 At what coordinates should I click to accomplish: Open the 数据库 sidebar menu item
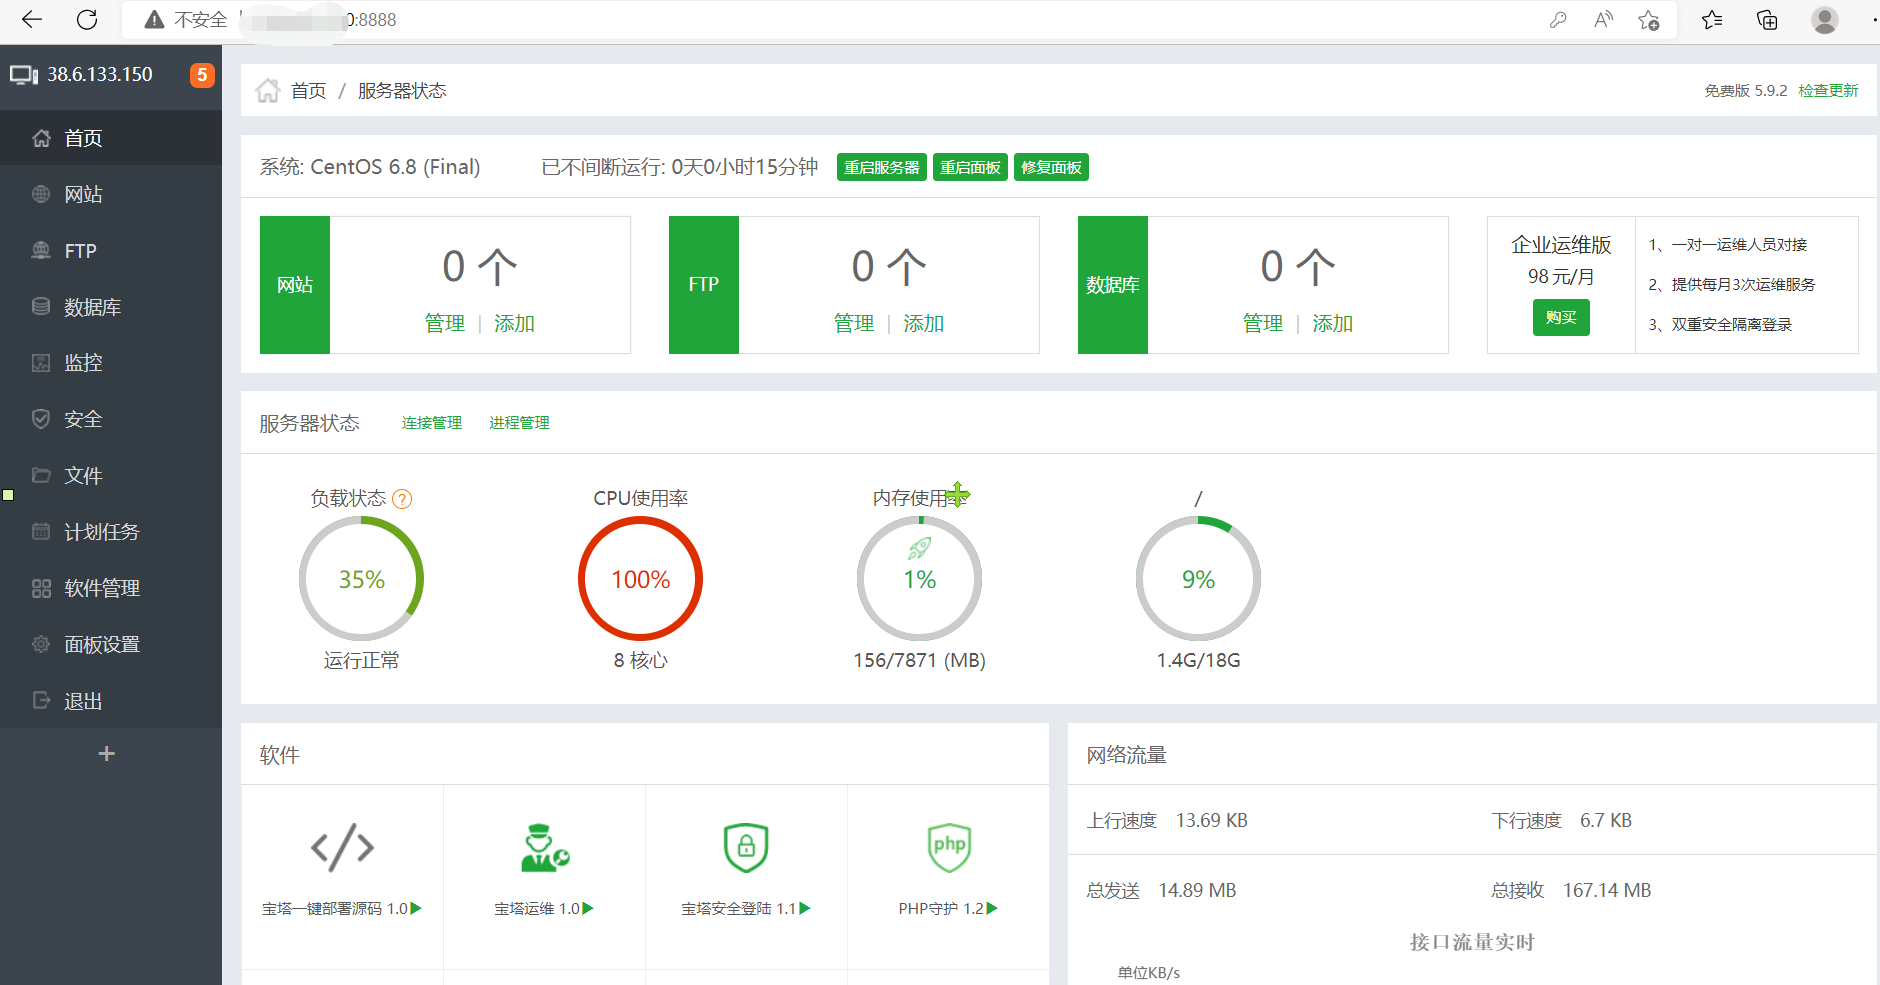[x=111, y=307]
